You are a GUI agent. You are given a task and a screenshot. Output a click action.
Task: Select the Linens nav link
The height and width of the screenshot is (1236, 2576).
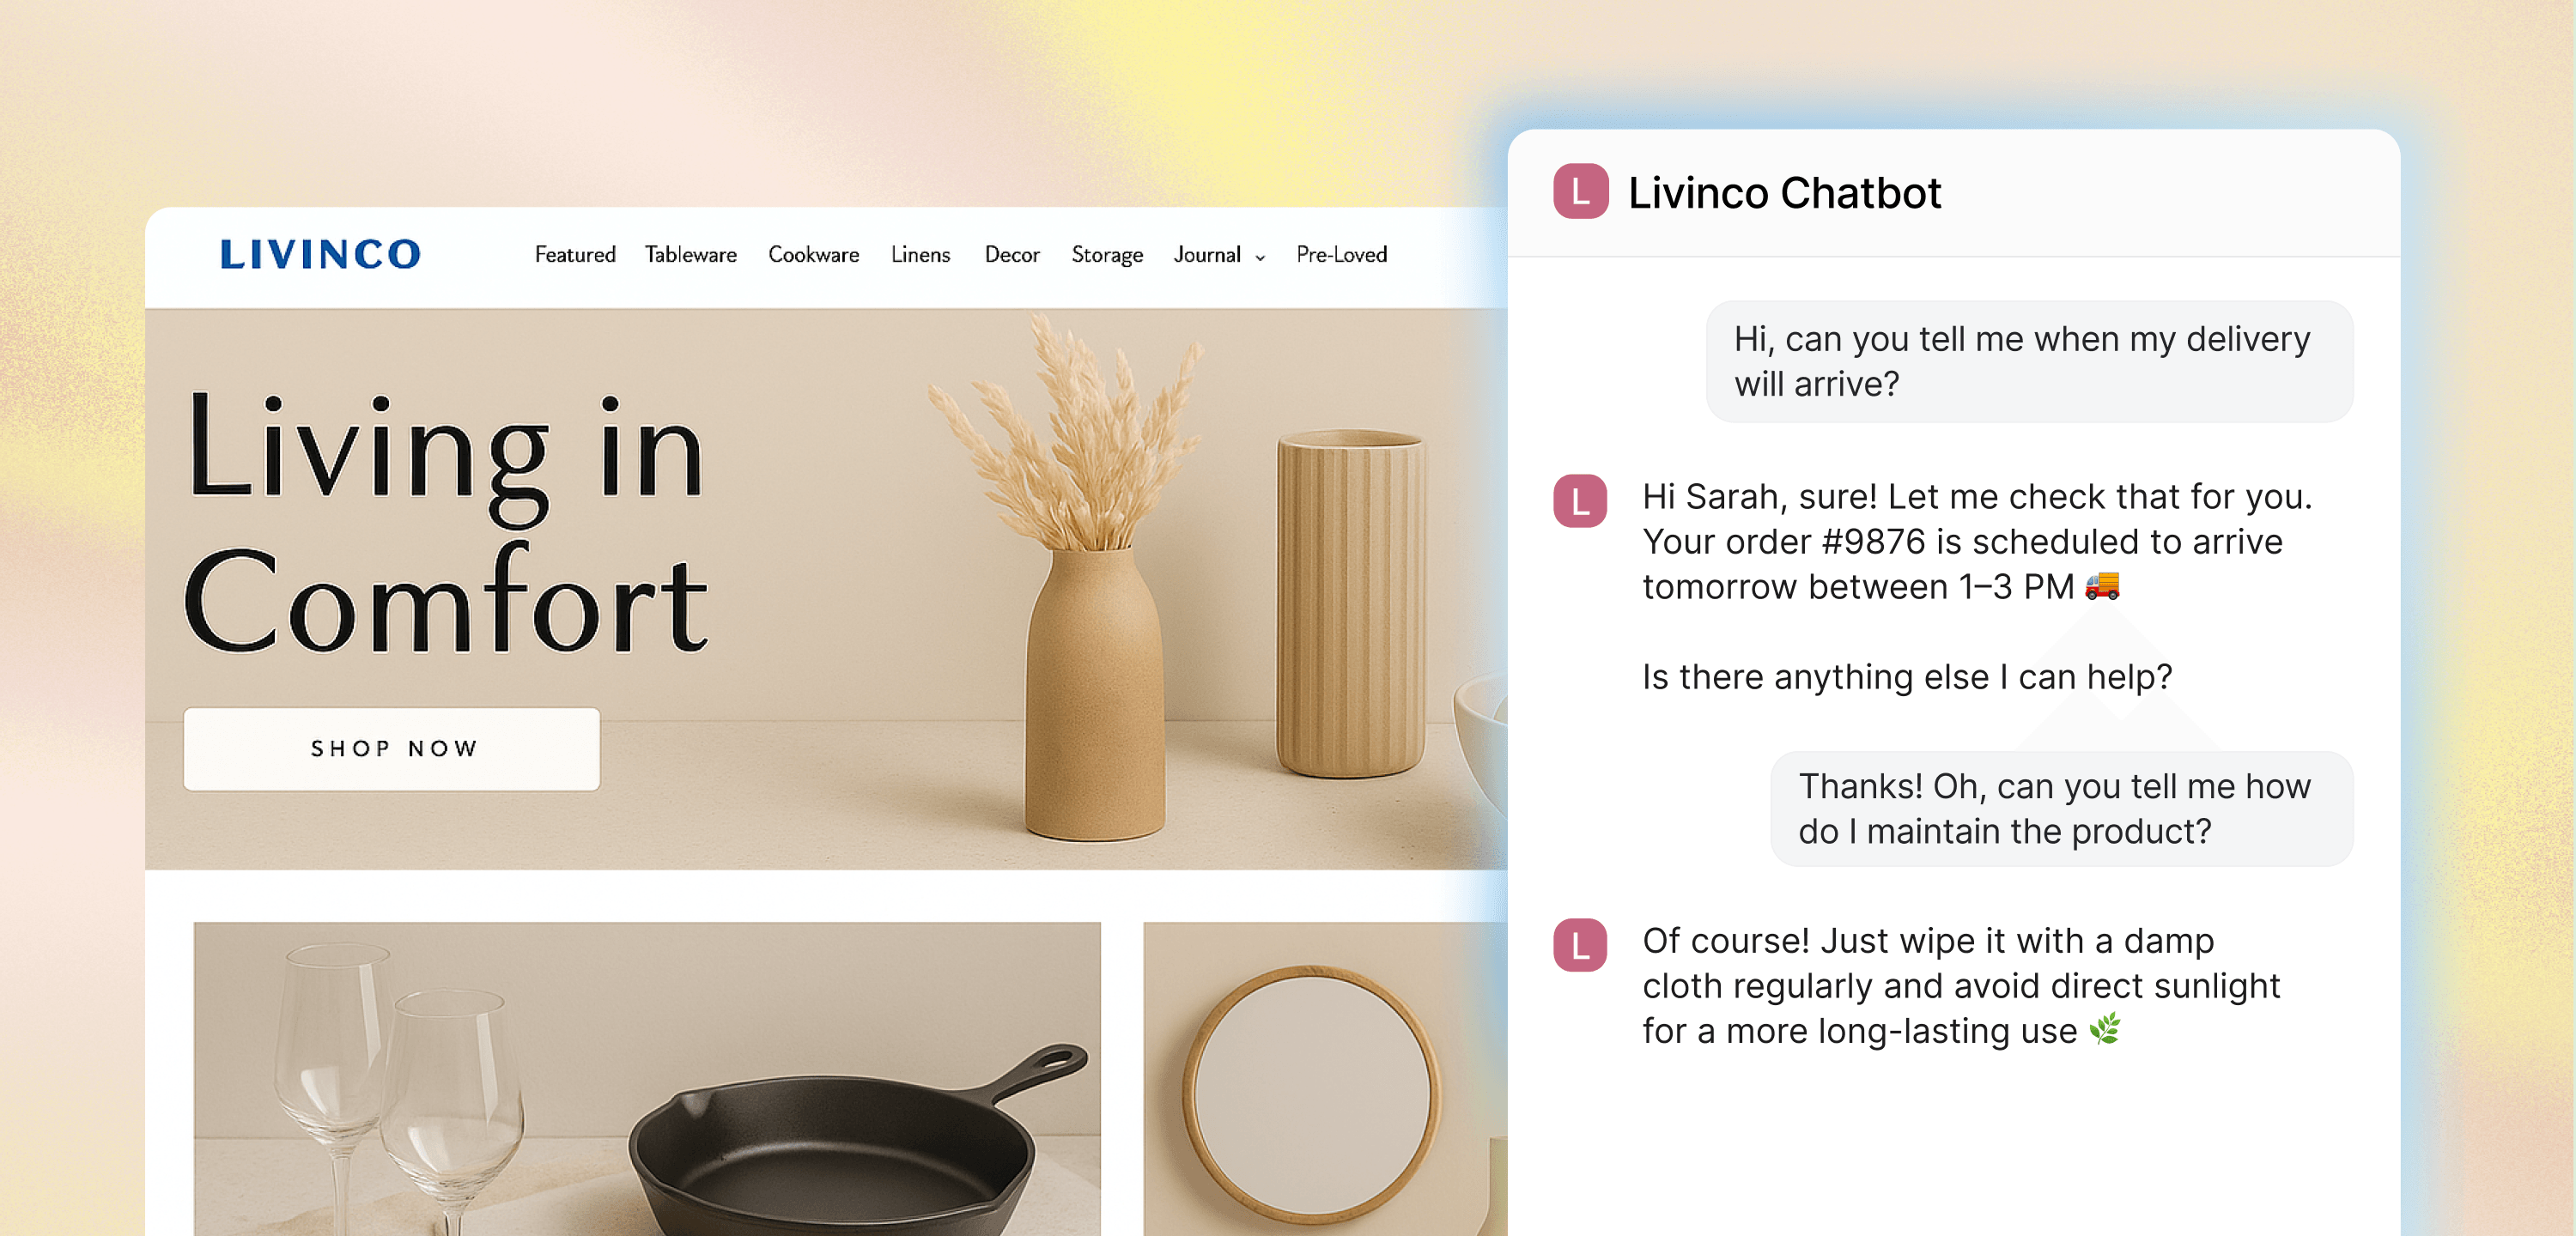point(920,255)
